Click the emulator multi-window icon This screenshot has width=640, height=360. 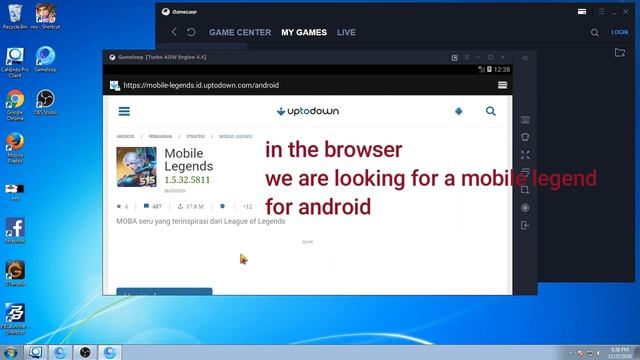(x=525, y=172)
